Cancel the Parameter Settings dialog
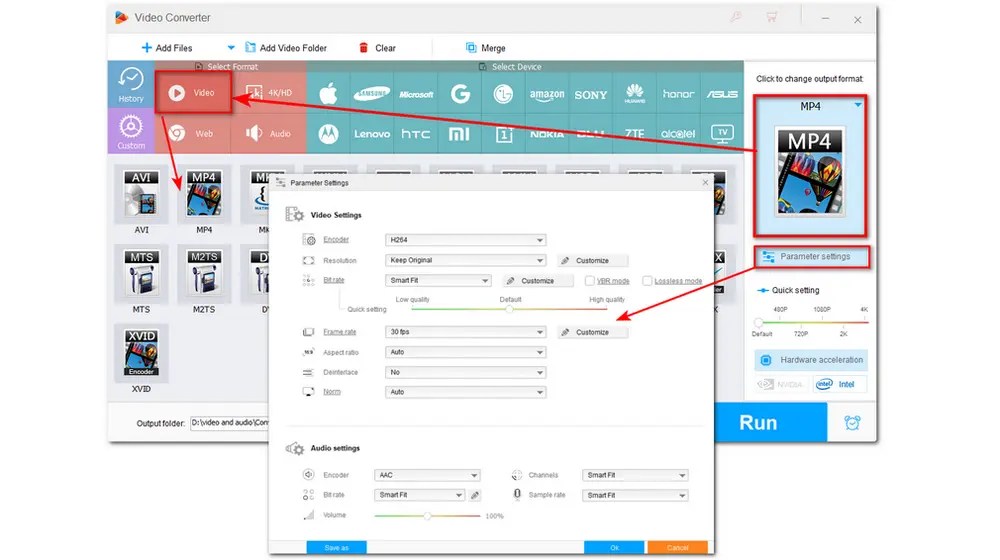Viewport: 1000px width, 560px height. (x=677, y=547)
